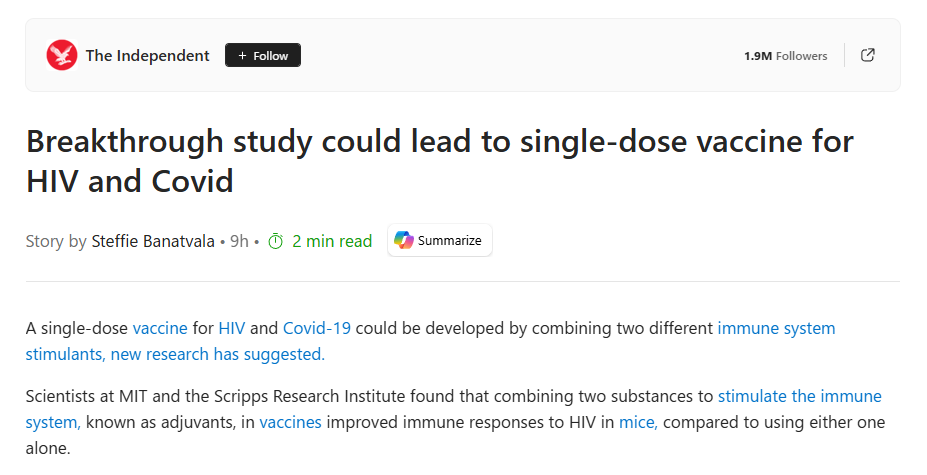Viewport: 927px width, 475px height.
Task: Follow the "mice" hyperlink
Action: coord(638,423)
